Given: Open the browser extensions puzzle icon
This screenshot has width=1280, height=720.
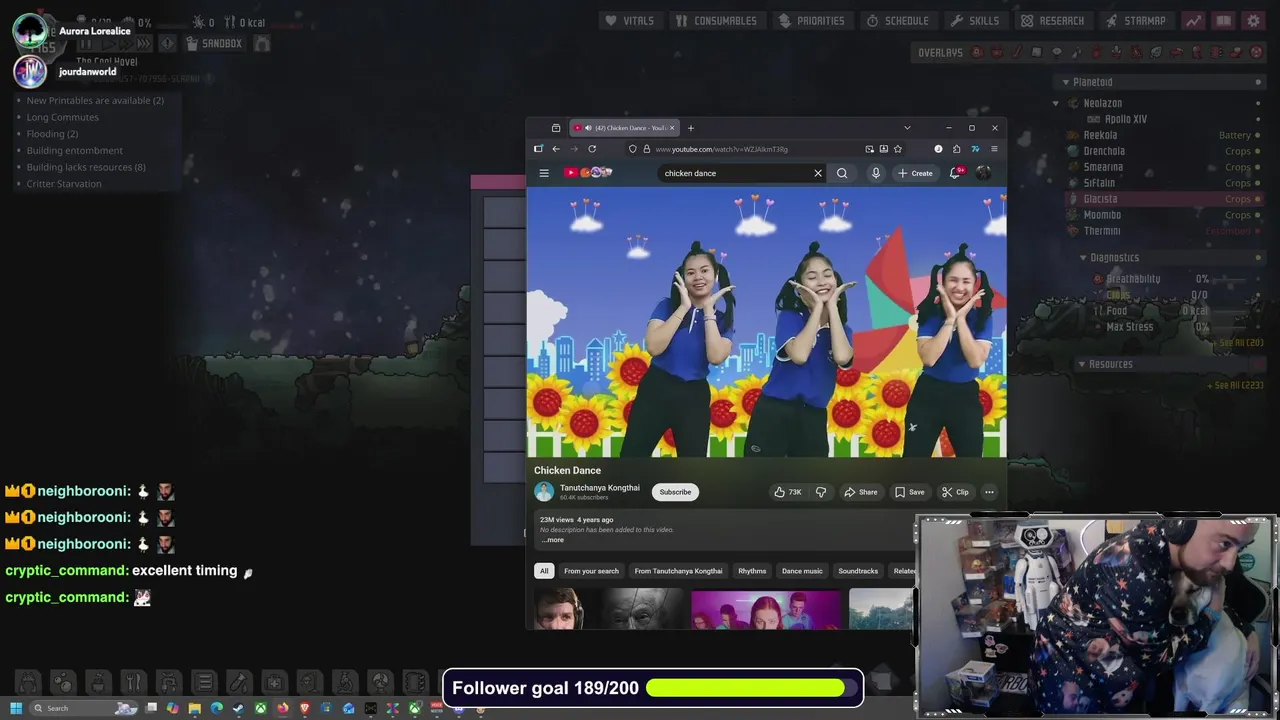Looking at the screenshot, I should 957,149.
